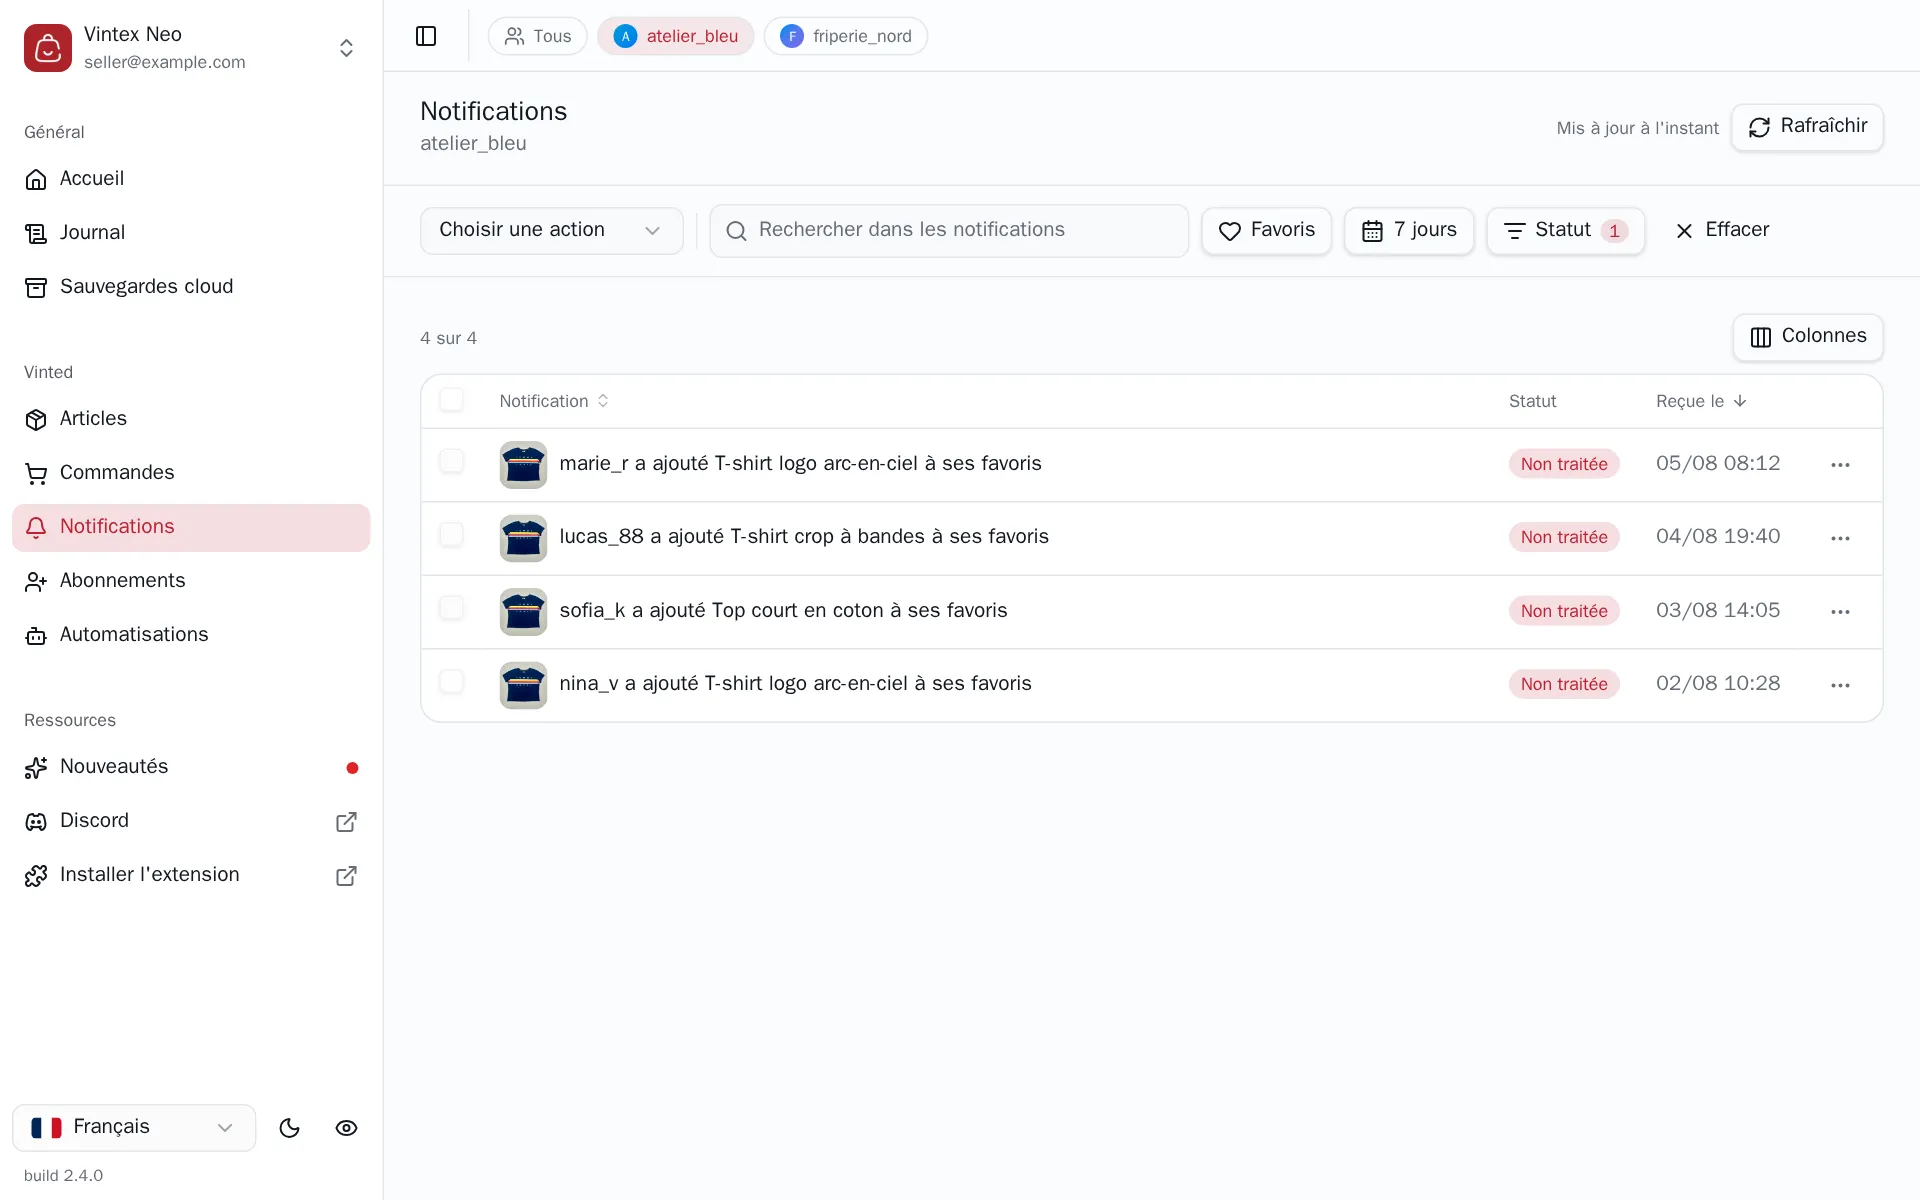Switch to the friperie_nord account tab

click(846, 36)
